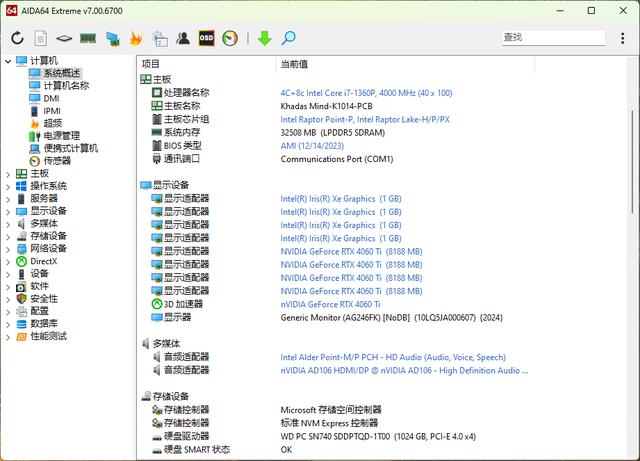The height and width of the screenshot is (461, 640).
Task: Click the 查找 search field
Action: pyautogui.click(x=553, y=38)
